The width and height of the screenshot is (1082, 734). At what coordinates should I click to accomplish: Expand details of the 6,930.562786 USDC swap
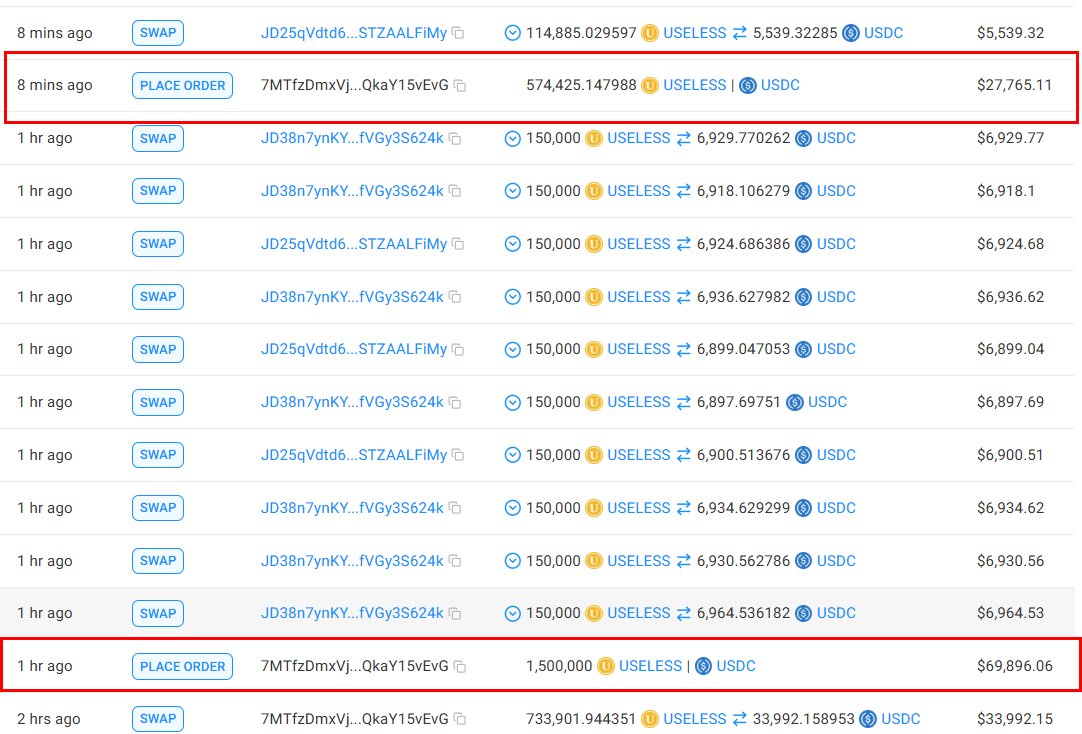[x=512, y=561]
